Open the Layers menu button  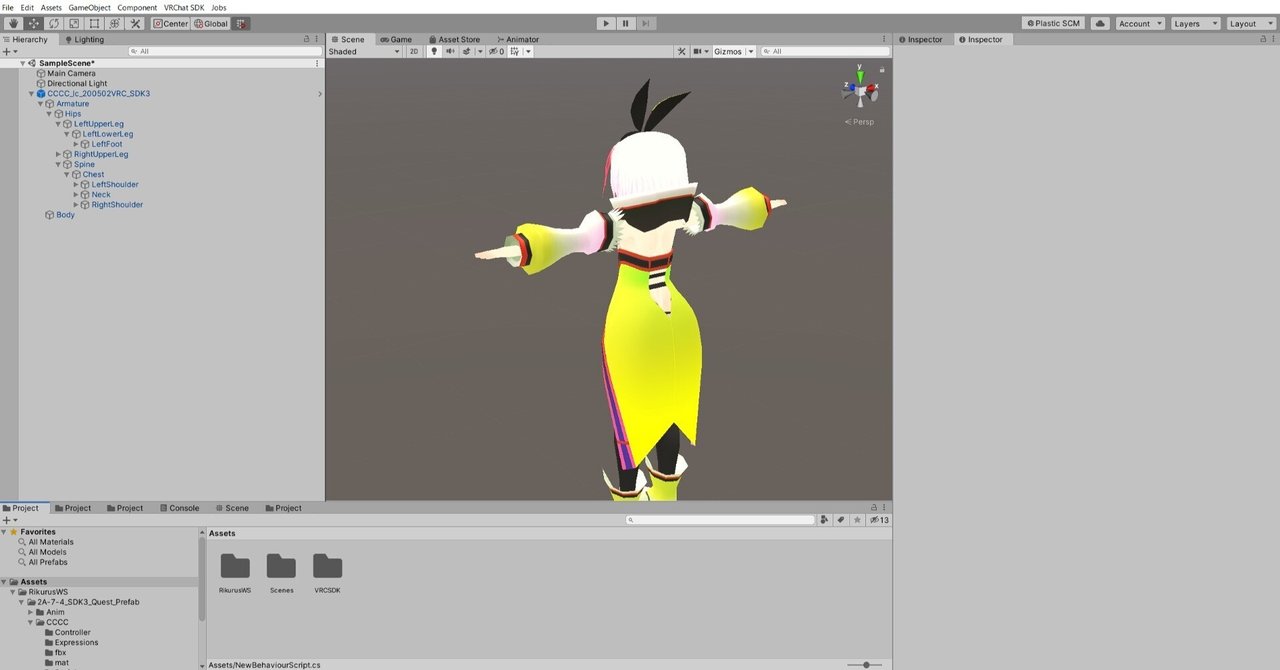[1196, 23]
